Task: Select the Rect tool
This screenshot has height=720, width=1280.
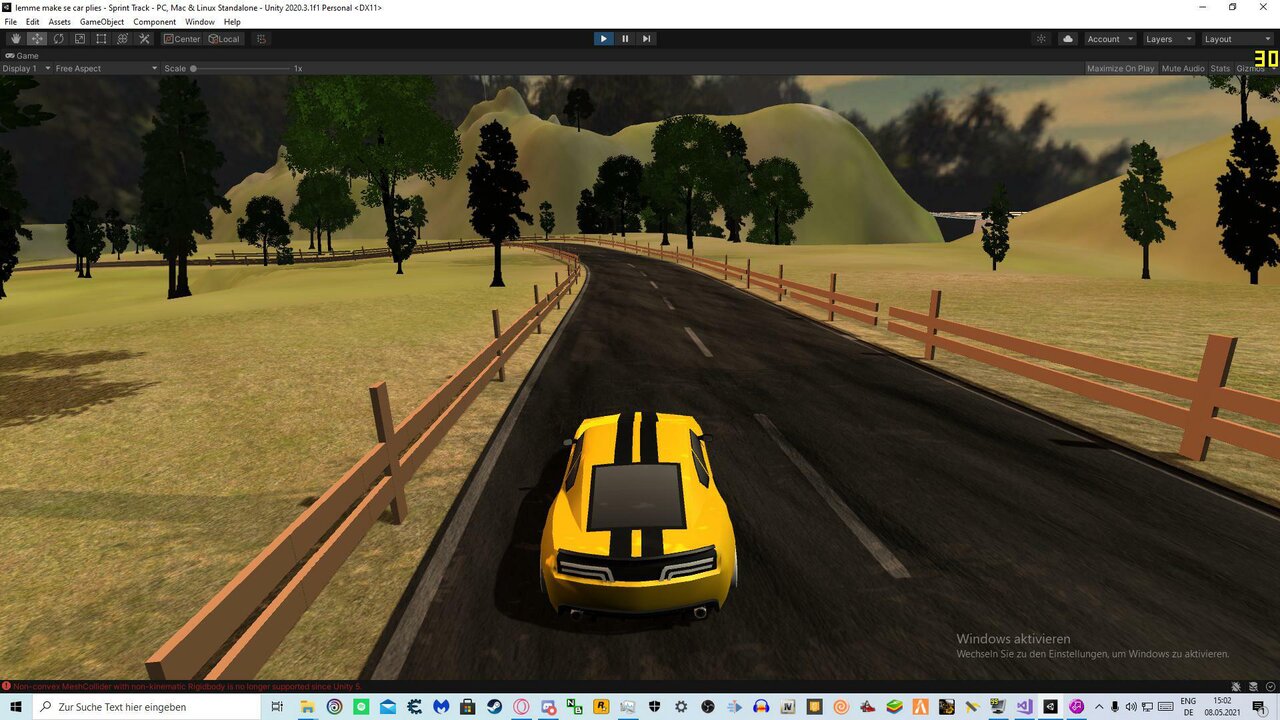Action: pyautogui.click(x=101, y=39)
